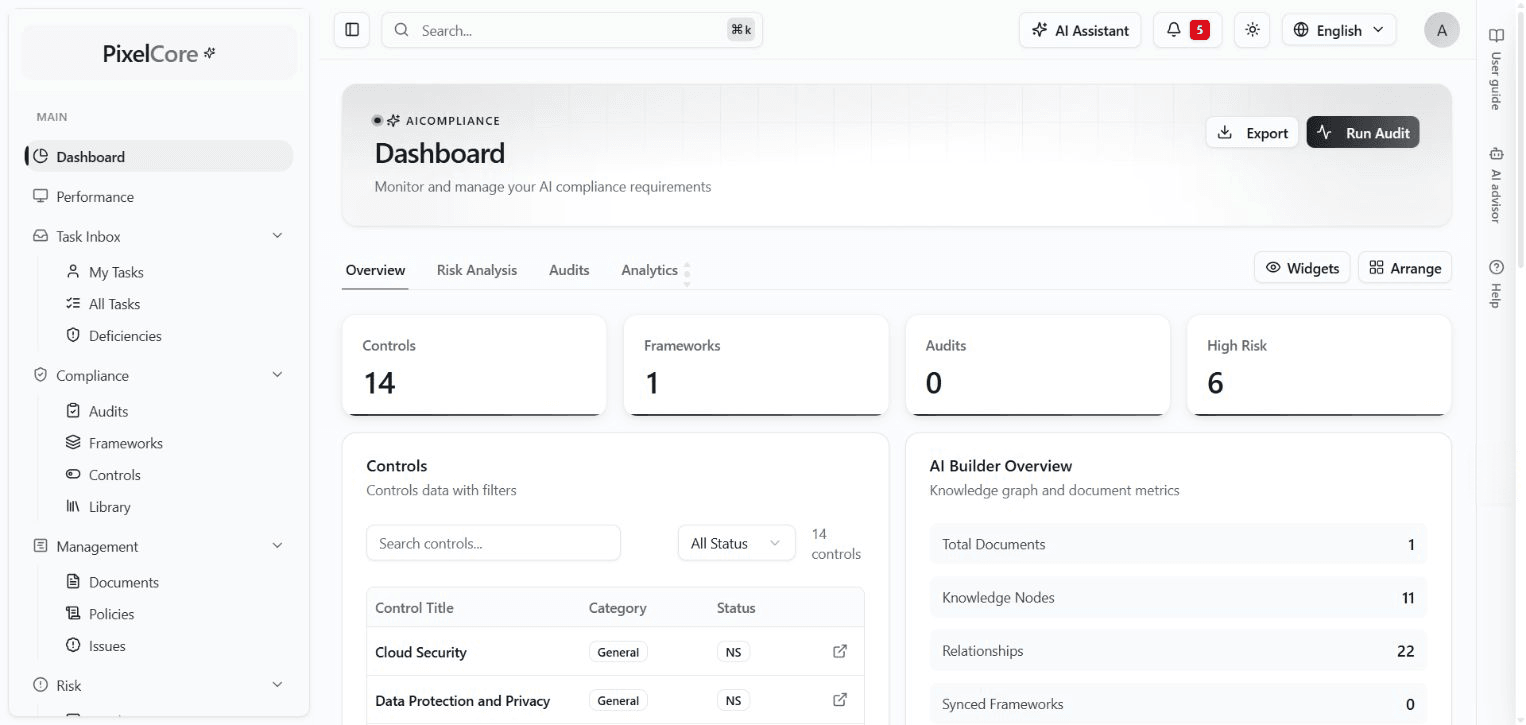Open the user avatar menu
1526x725 pixels.
tap(1441, 30)
